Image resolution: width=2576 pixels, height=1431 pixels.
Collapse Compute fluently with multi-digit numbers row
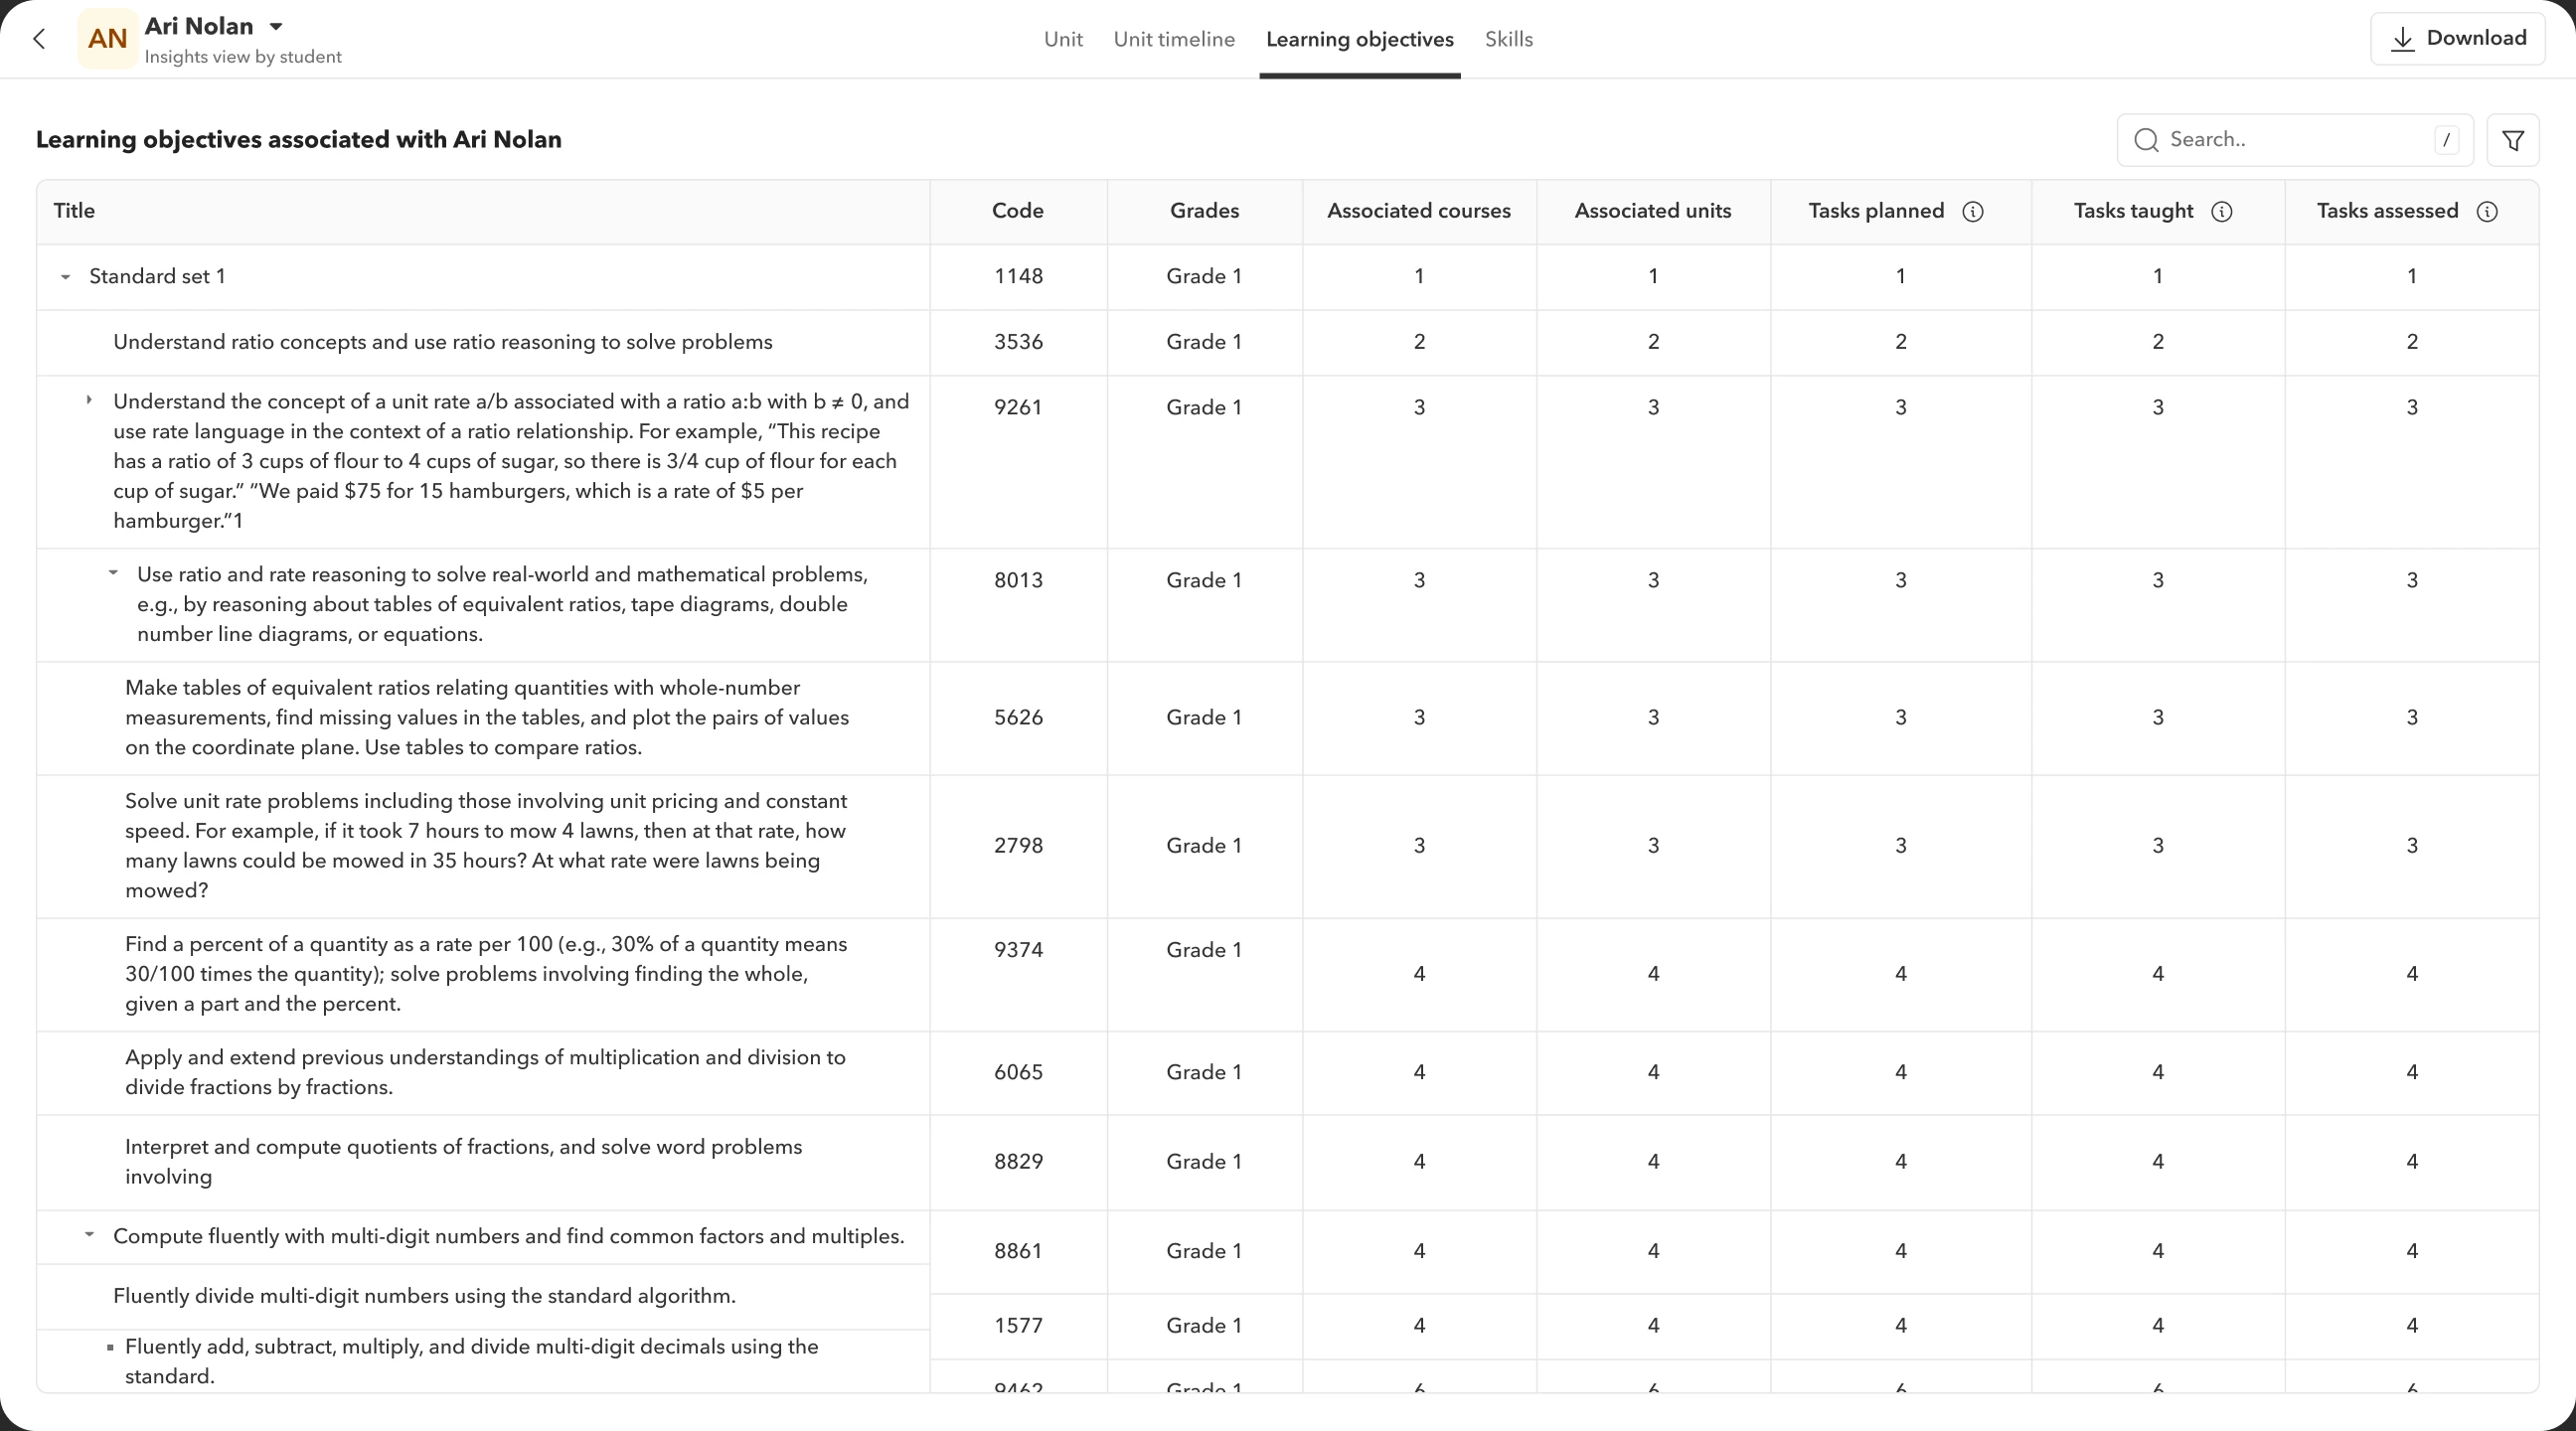[x=89, y=1235]
